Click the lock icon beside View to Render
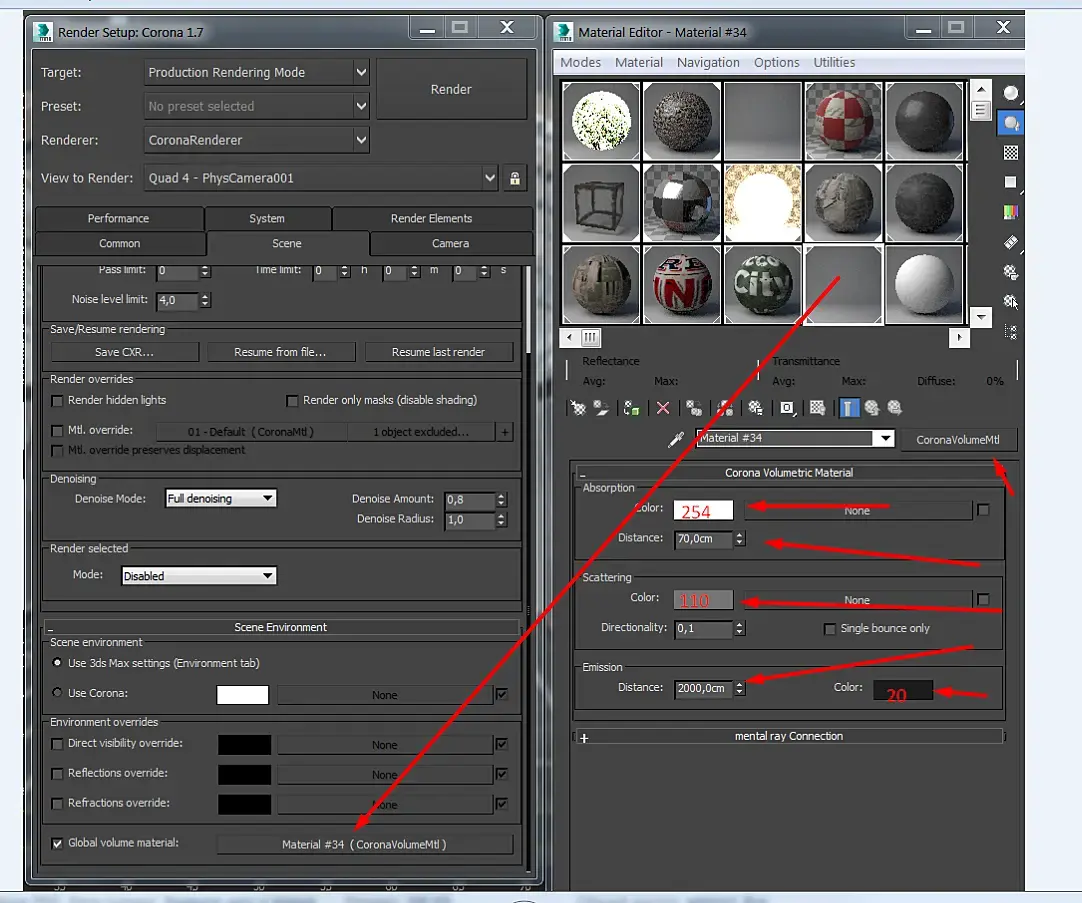1082x903 pixels. click(515, 179)
